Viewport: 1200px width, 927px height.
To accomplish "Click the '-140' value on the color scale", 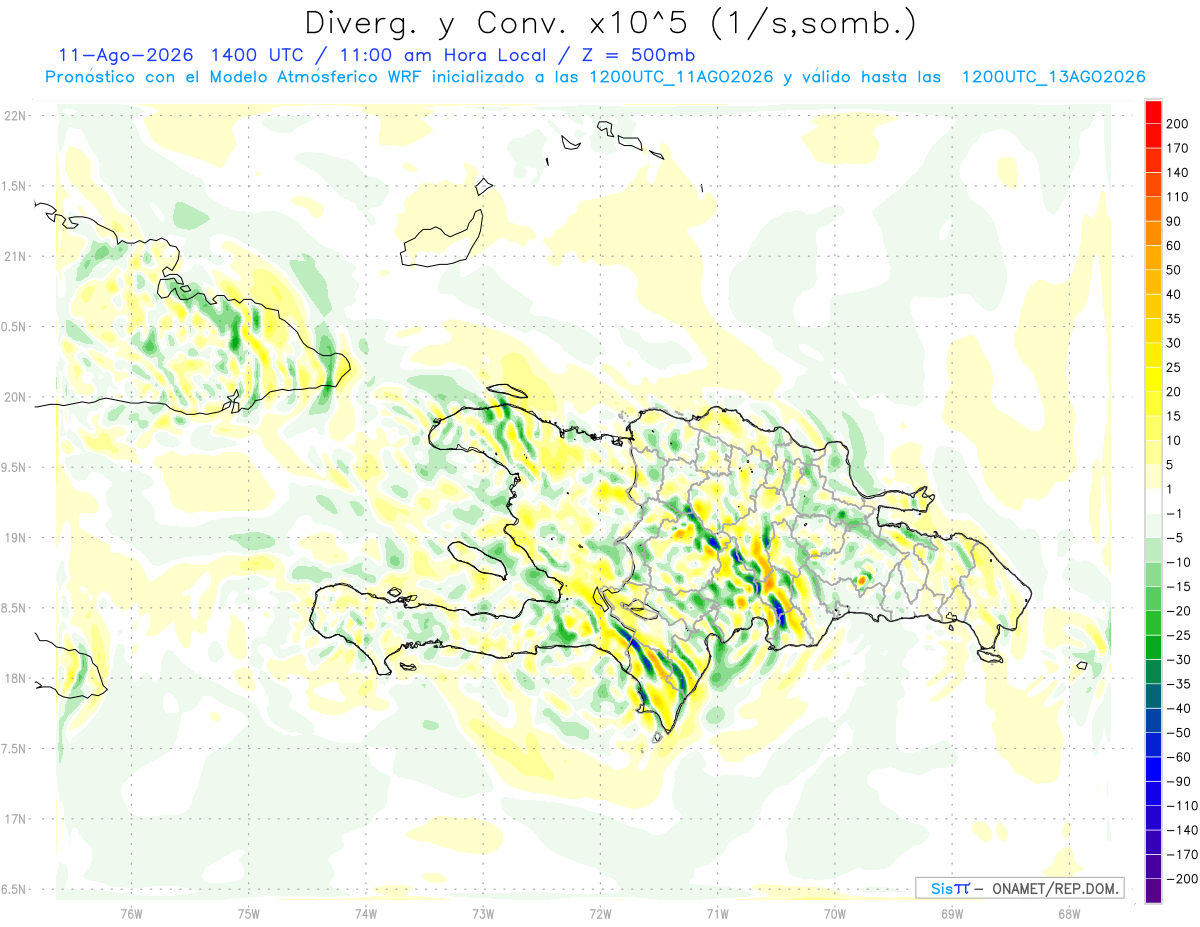I will tap(1182, 831).
